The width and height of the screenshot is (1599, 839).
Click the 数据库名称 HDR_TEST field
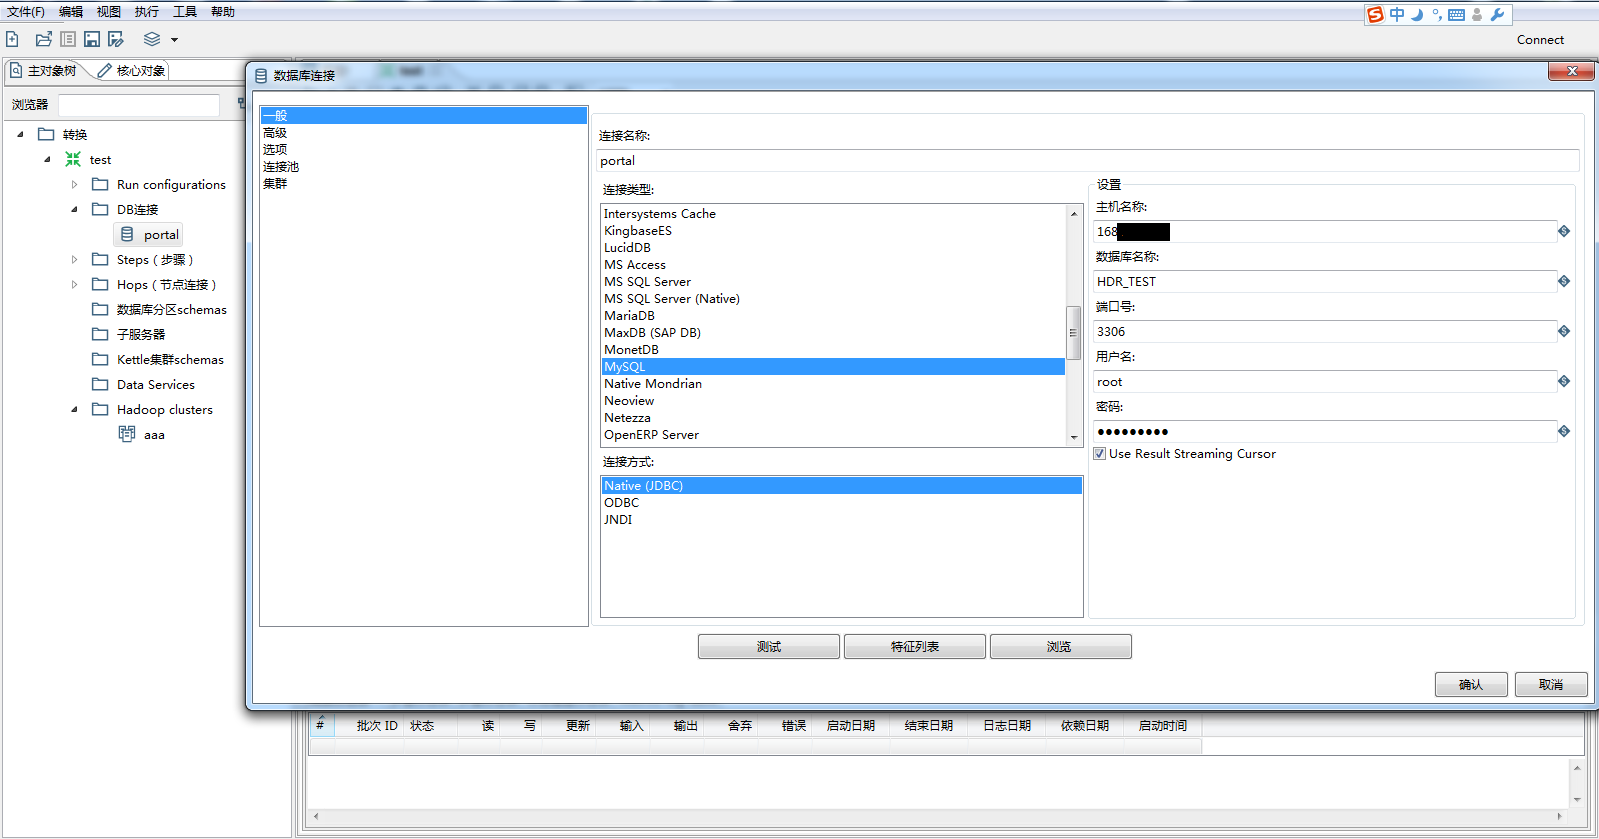[x=1325, y=281]
